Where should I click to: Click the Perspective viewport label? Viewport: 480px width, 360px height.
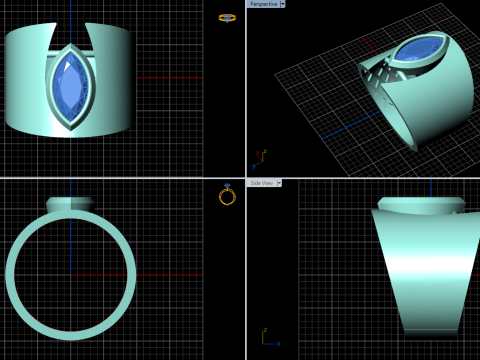point(263,4)
